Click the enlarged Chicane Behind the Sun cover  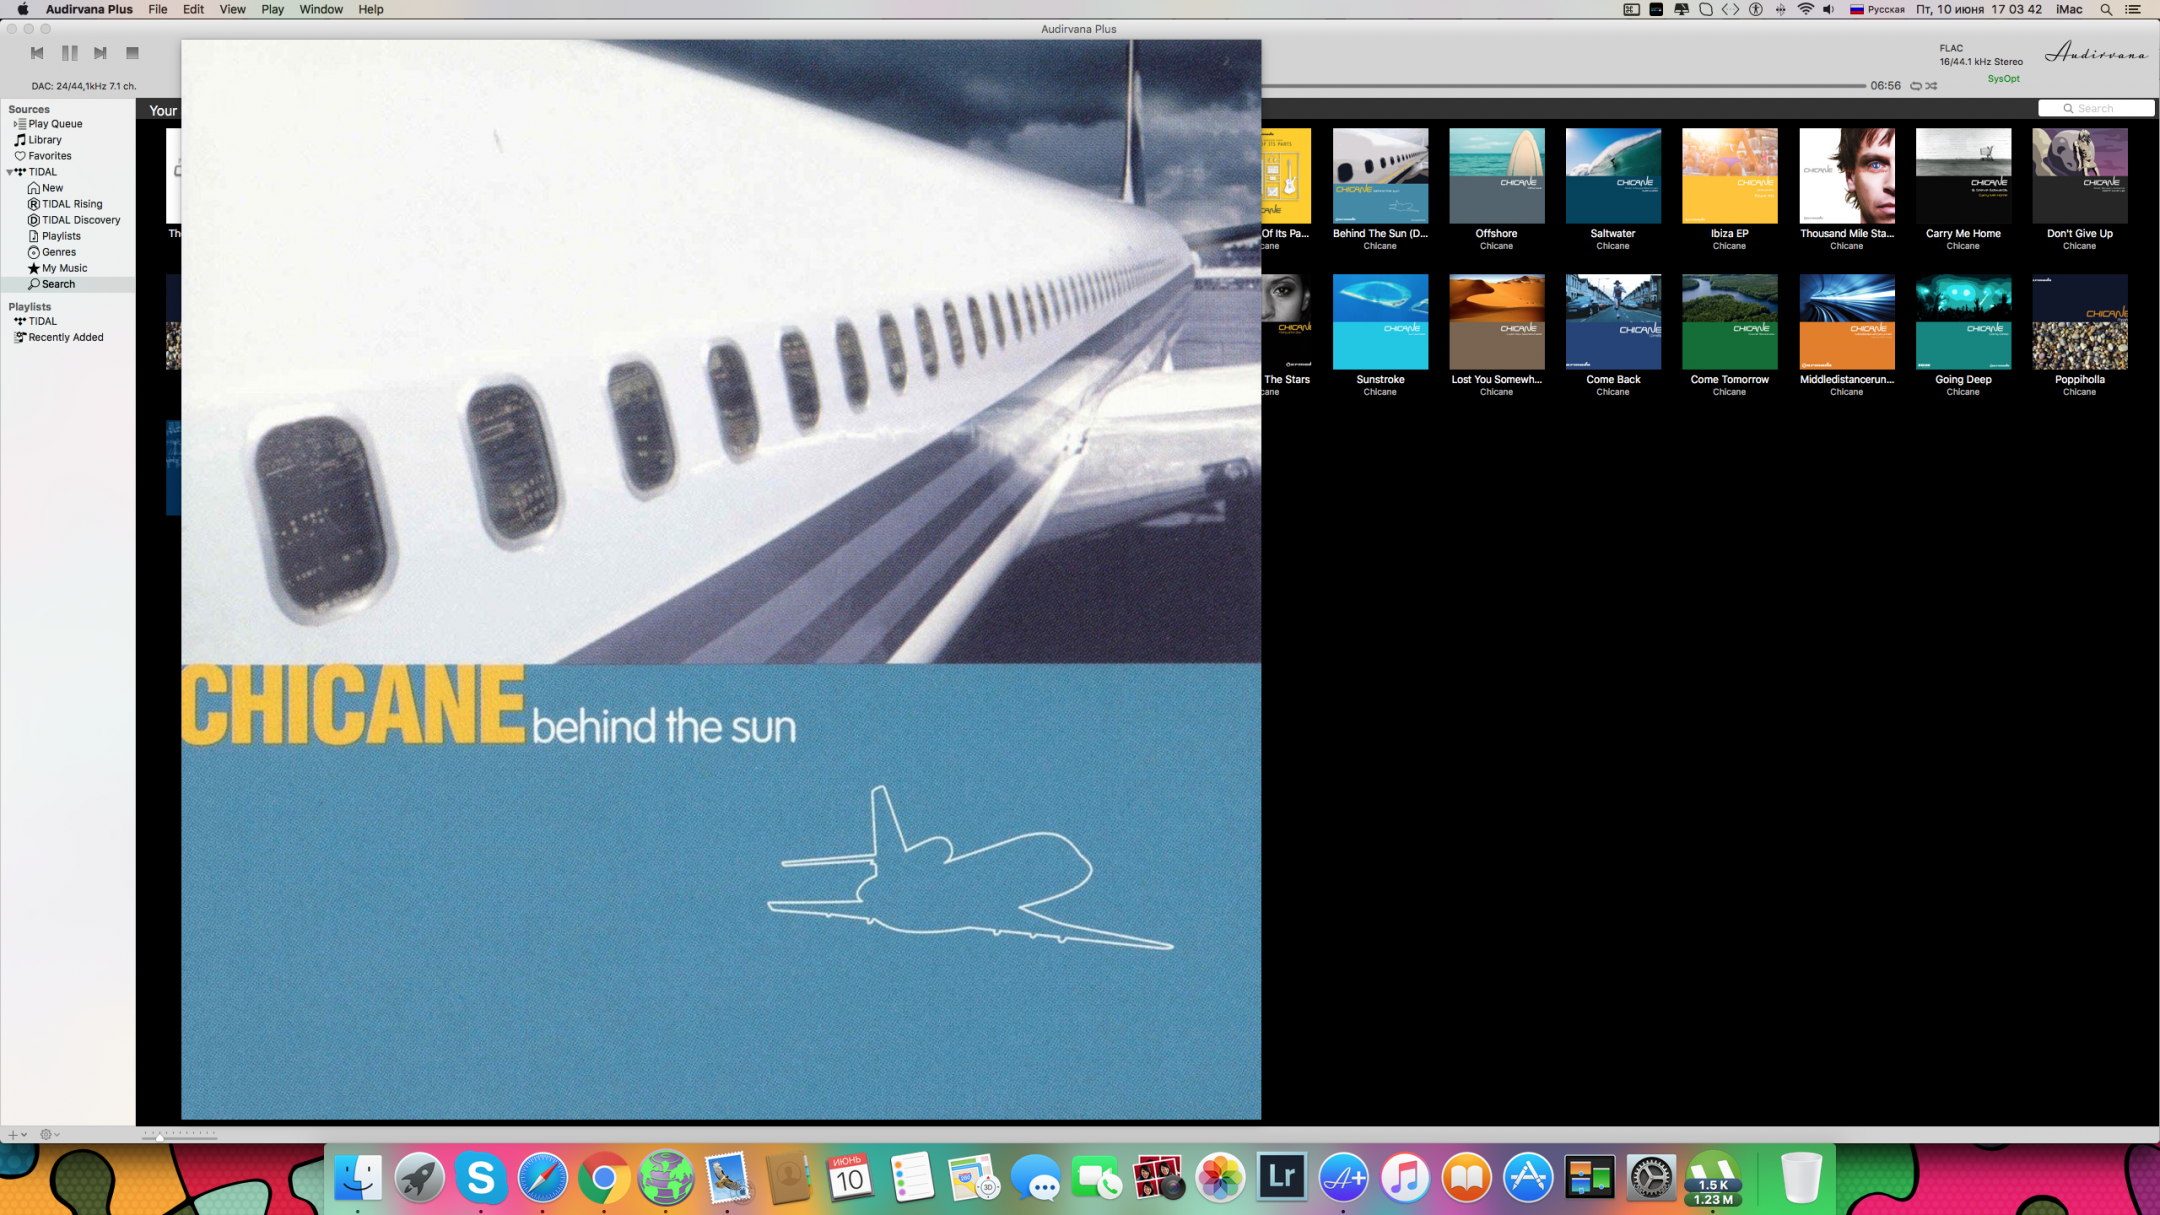tap(721, 579)
